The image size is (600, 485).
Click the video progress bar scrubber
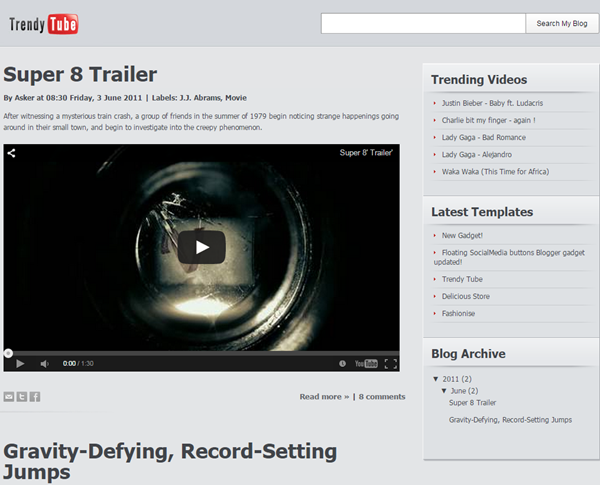click(8, 353)
